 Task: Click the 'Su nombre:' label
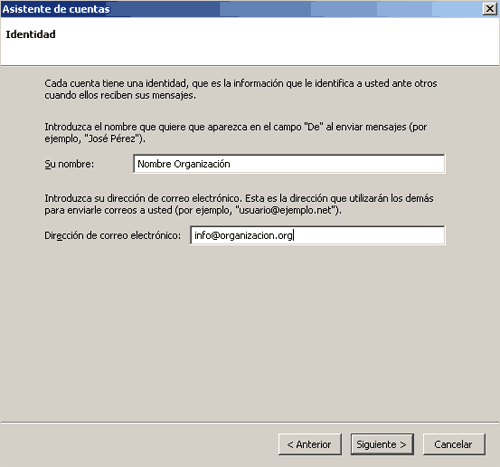(x=69, y=164)
